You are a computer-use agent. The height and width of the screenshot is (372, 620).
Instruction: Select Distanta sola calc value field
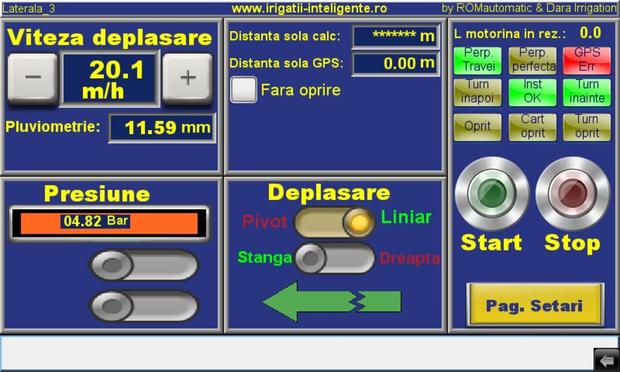(395, 36)
